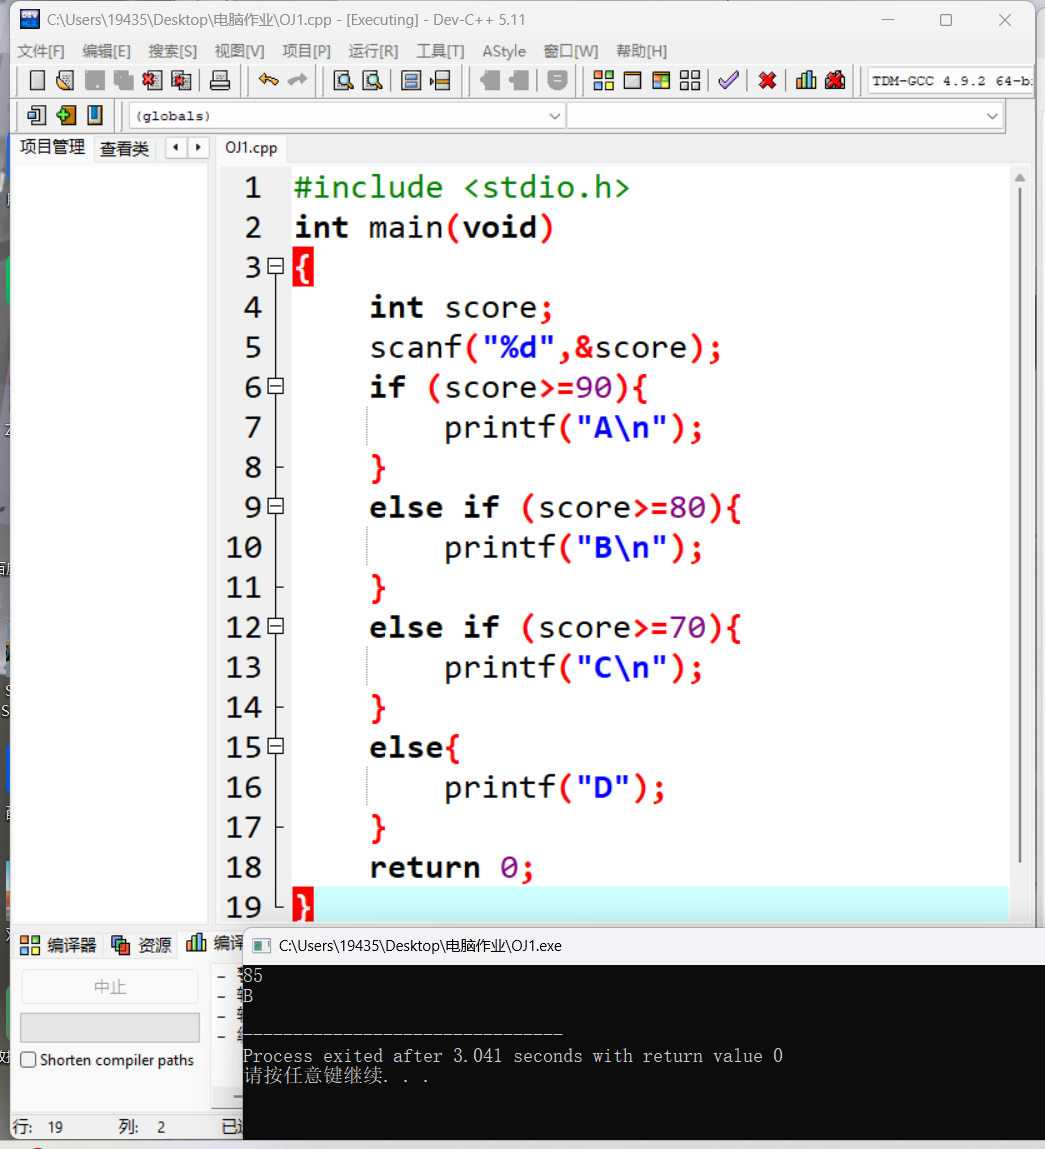
Task: Open the (globals) scope dropdown
Action: pyautogui.click(x=347, y=116)
